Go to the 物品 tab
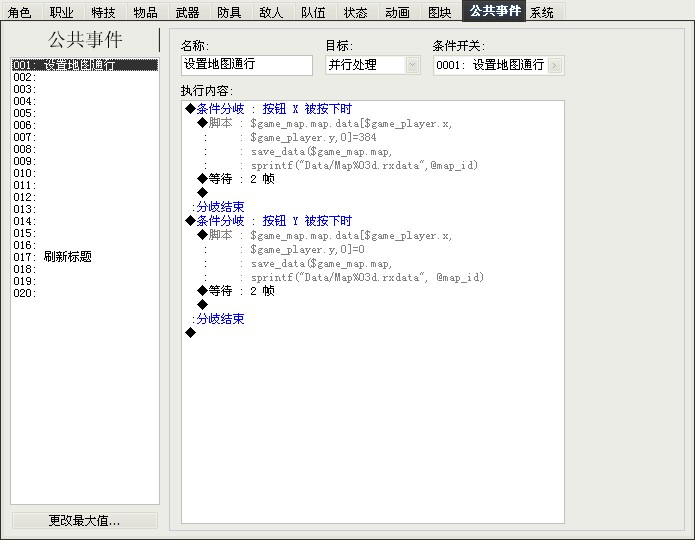 pyautogui.click(x=145, y=12)
